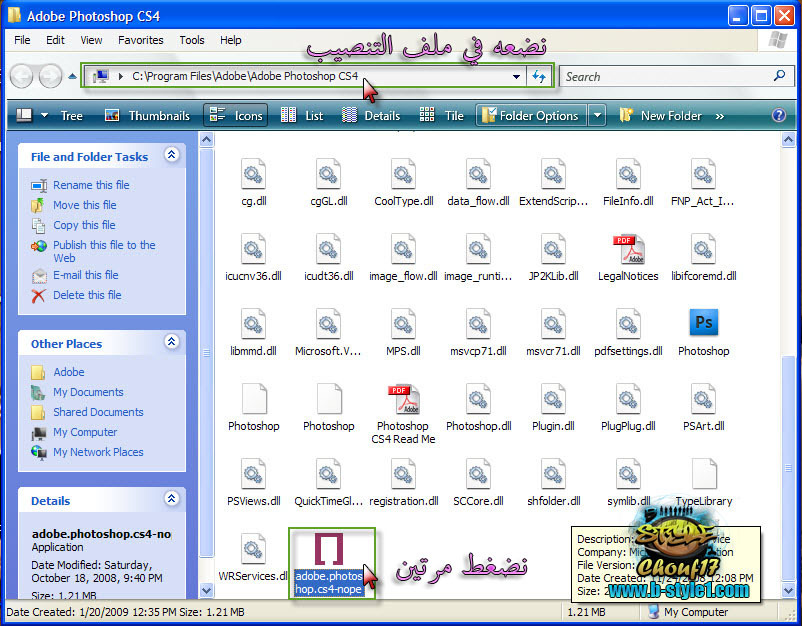The image size is (802, 626).
Task: Click the search magnifier icon
Action: tap(779, 76)
